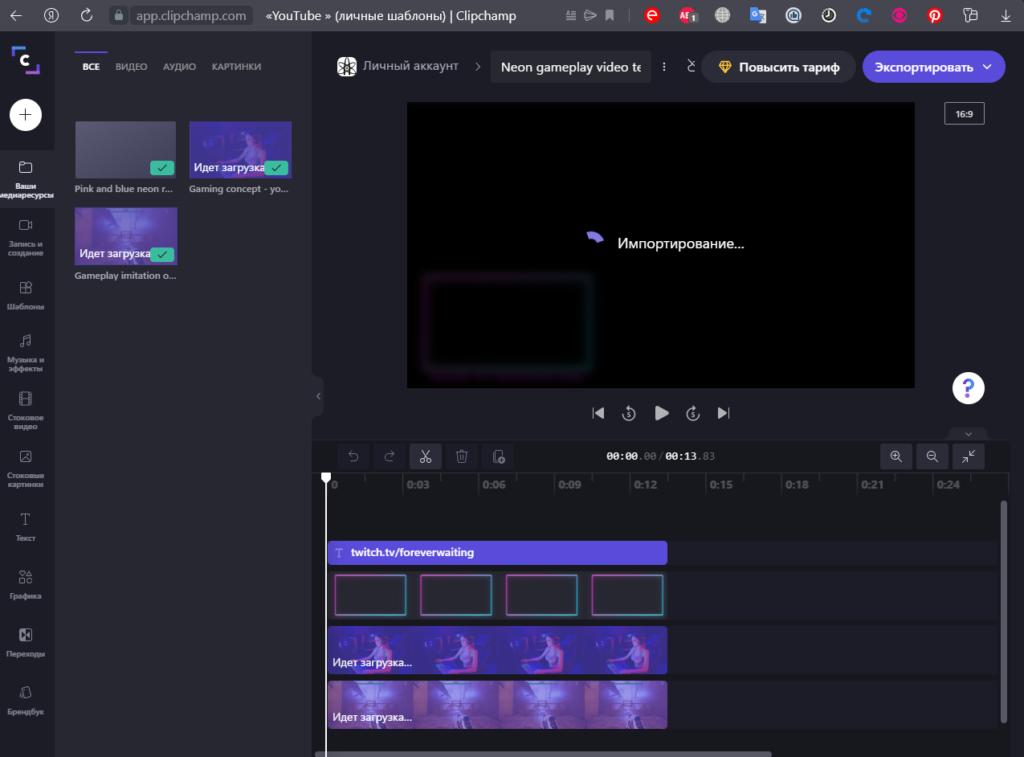The height and width of the screenshot is (757, 1024).
Task: Click the undo arrow in the timeline toolbar
Action: click(x=353, y=457)
